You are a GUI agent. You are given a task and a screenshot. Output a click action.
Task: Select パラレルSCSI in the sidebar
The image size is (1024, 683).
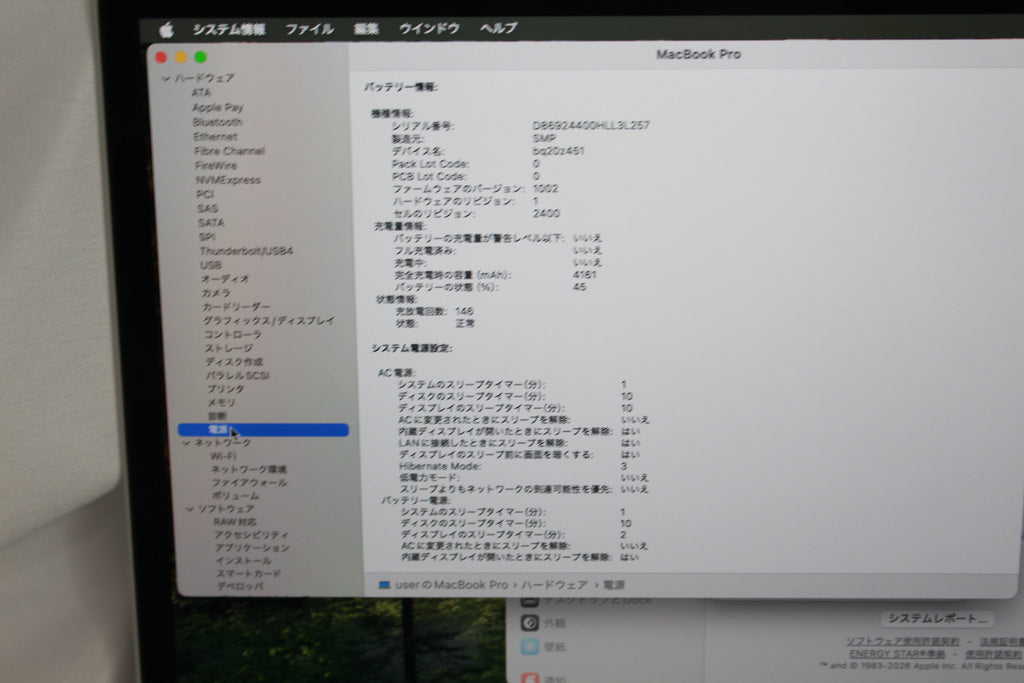[x=237, y=375]
